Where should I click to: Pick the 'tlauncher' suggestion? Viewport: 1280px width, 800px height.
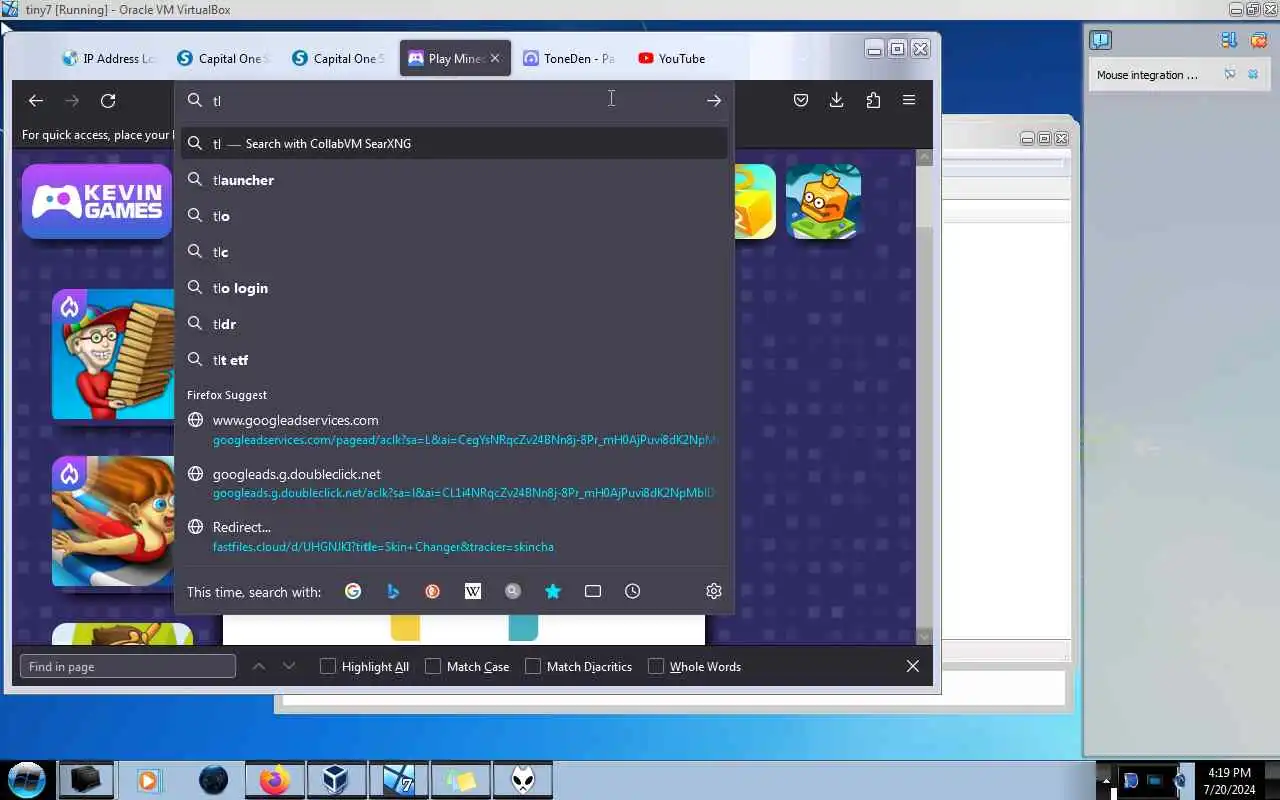click(x=455, y=180)
